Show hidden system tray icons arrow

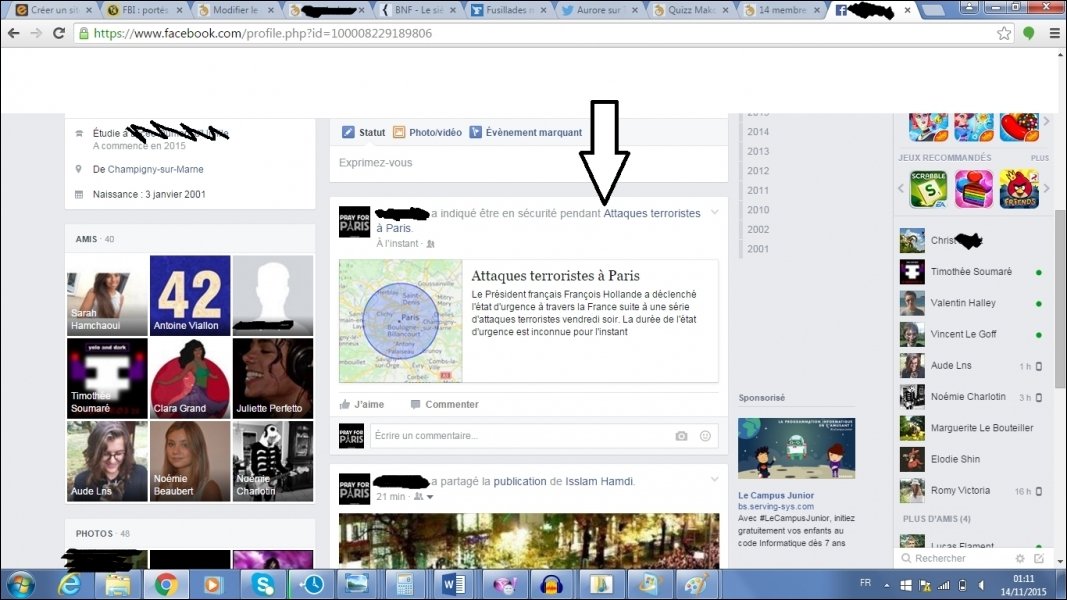[887, 585]
